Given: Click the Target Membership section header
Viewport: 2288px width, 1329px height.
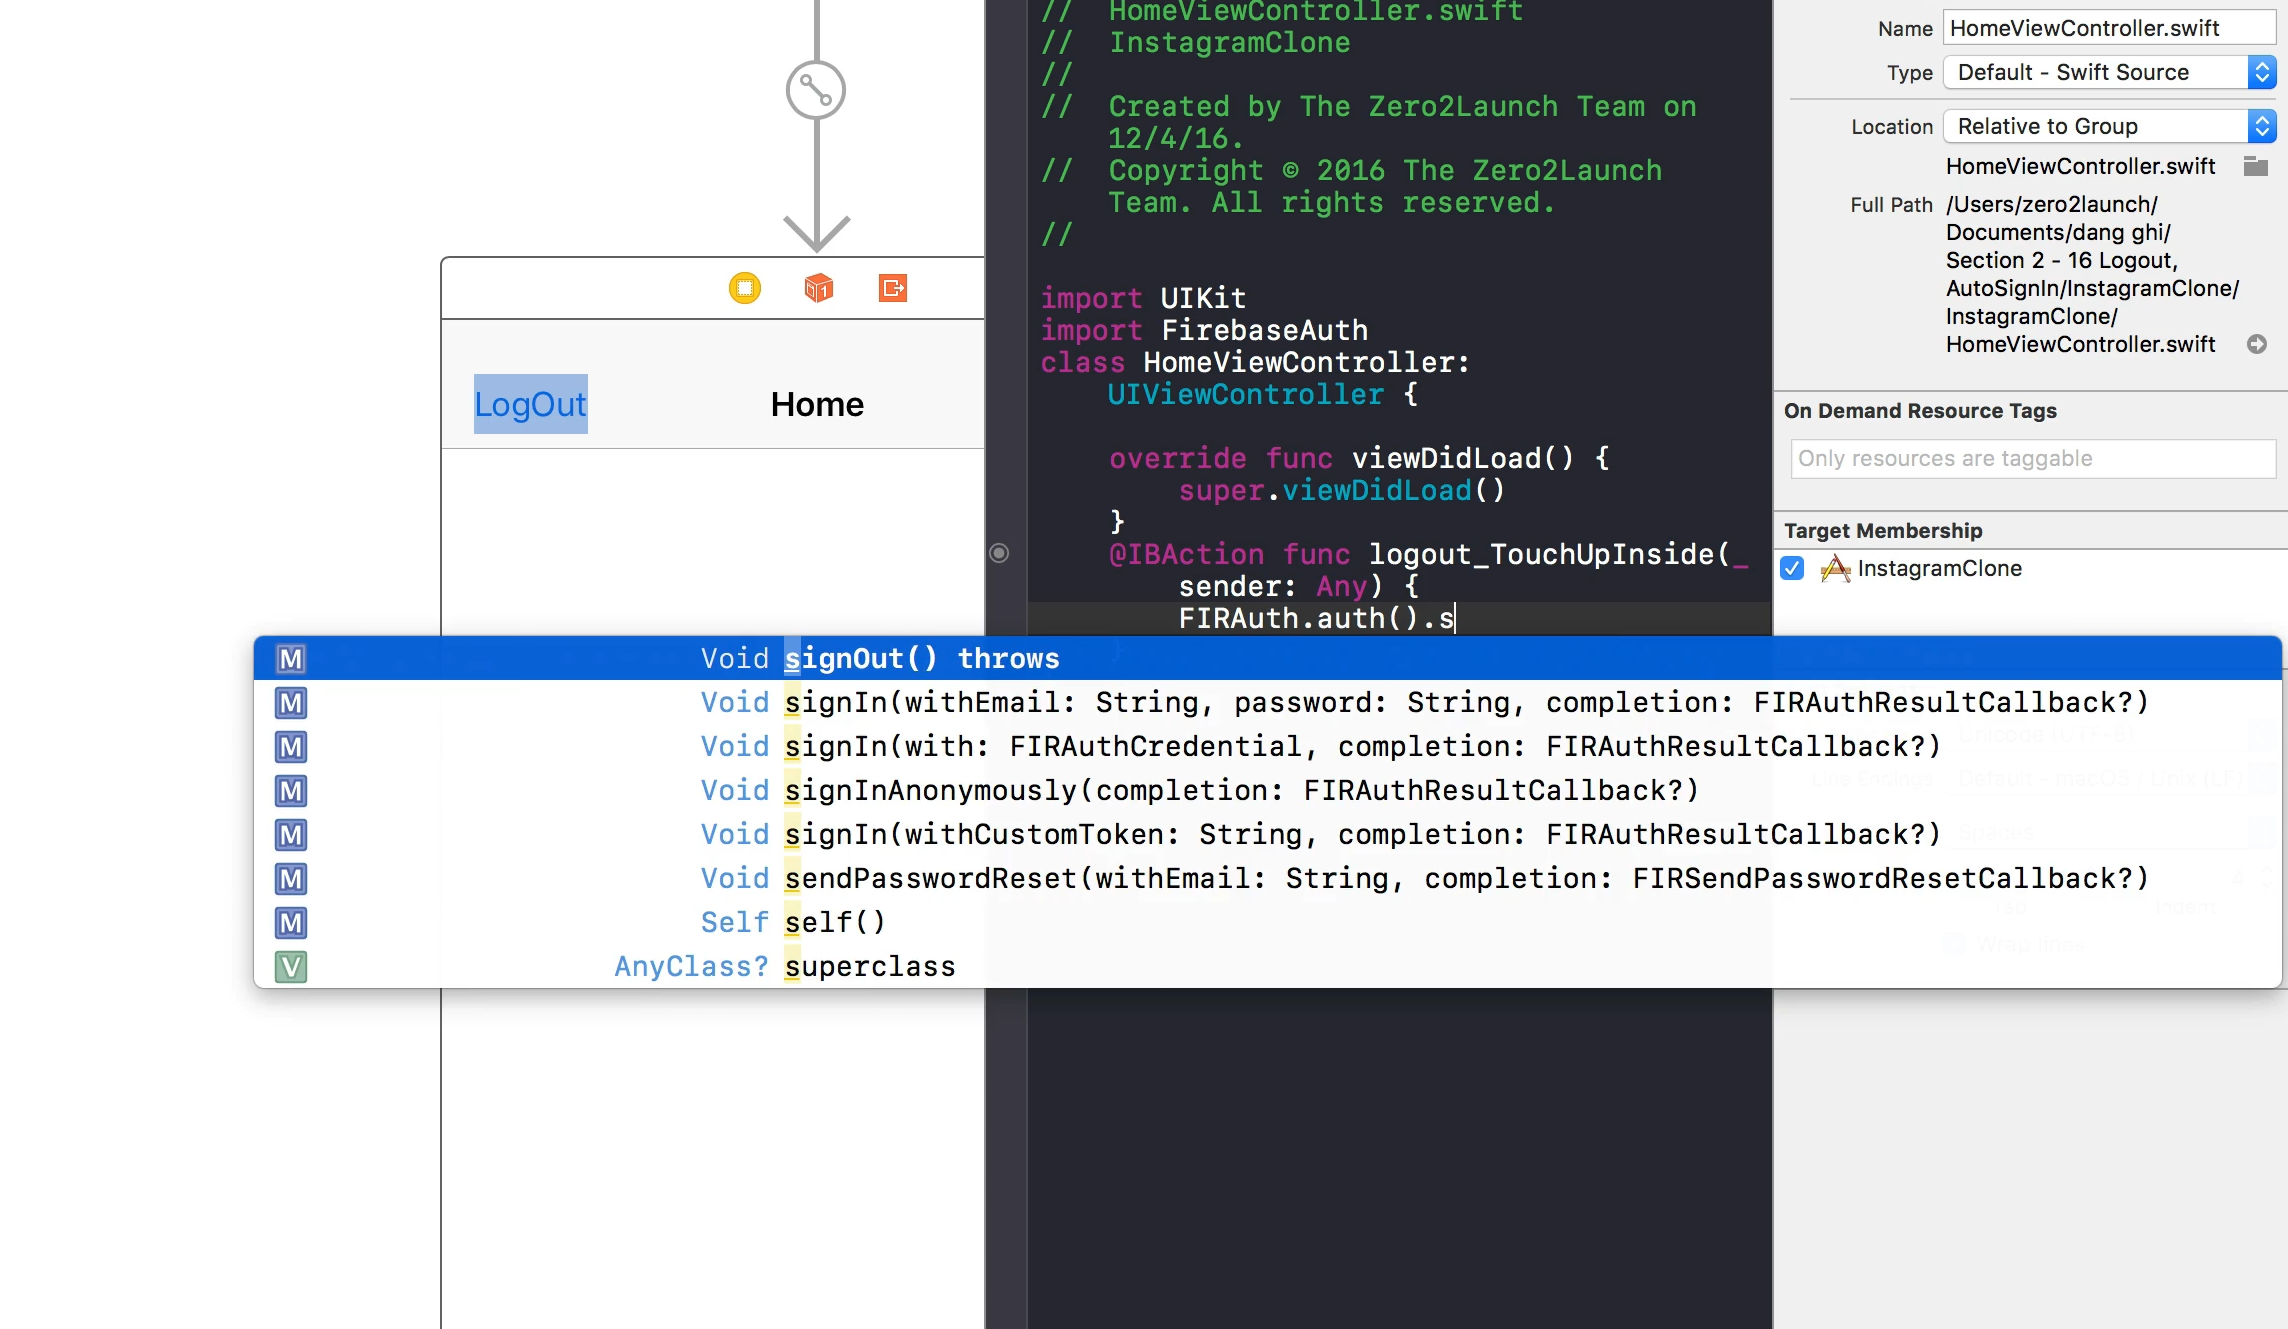Looking at the screenshot, I should coord(1883,531).
